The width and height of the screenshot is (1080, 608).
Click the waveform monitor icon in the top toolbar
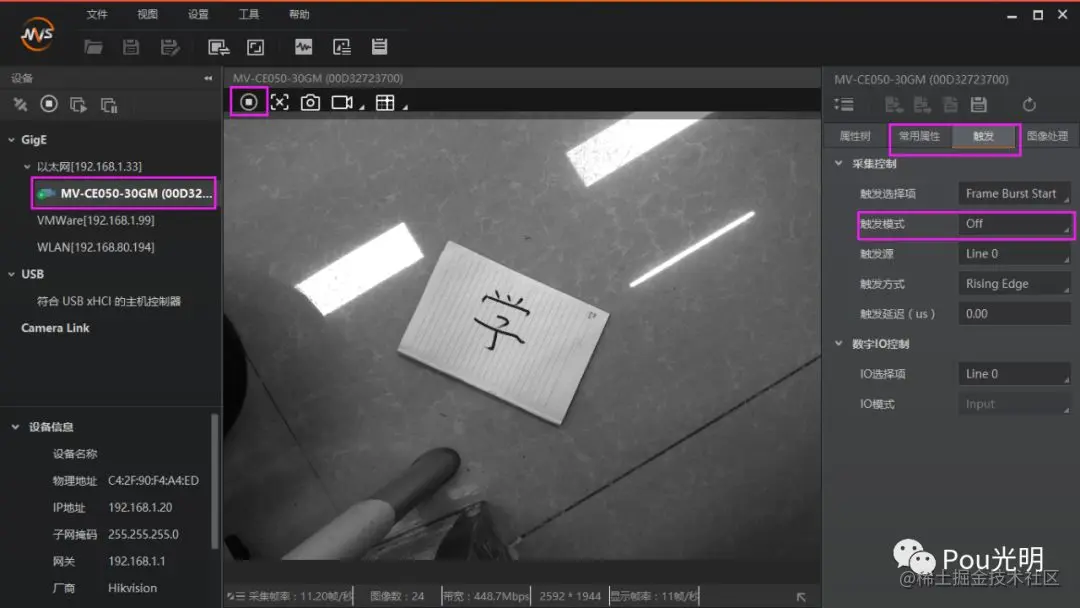[303, 47]
